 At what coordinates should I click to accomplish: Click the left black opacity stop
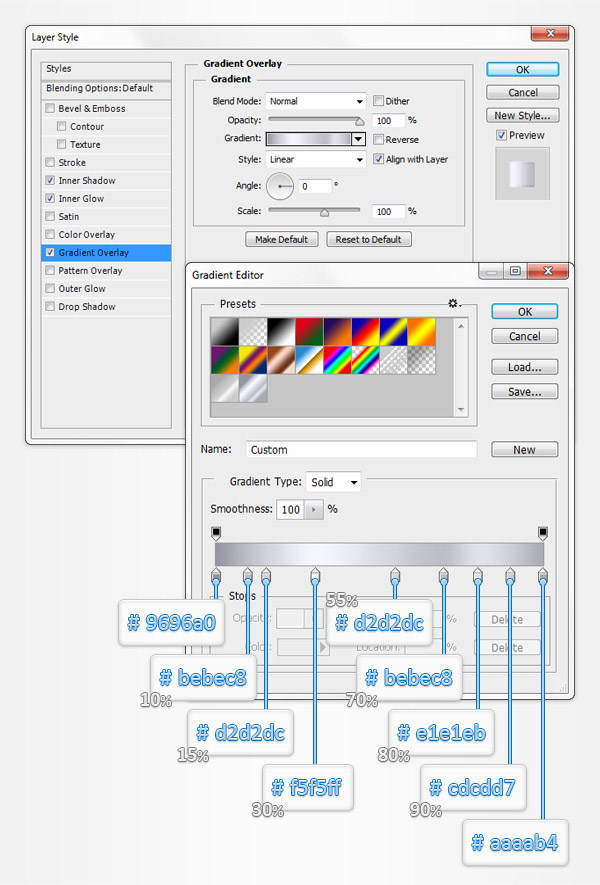[x=216, y=533]
